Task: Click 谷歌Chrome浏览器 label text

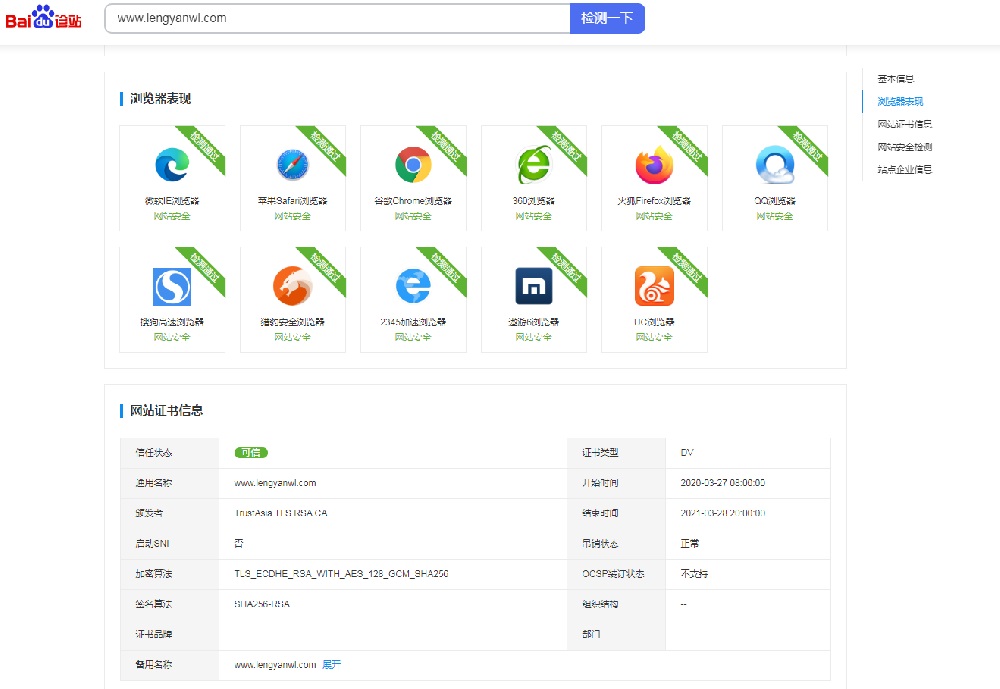Action: click(413, 200)
